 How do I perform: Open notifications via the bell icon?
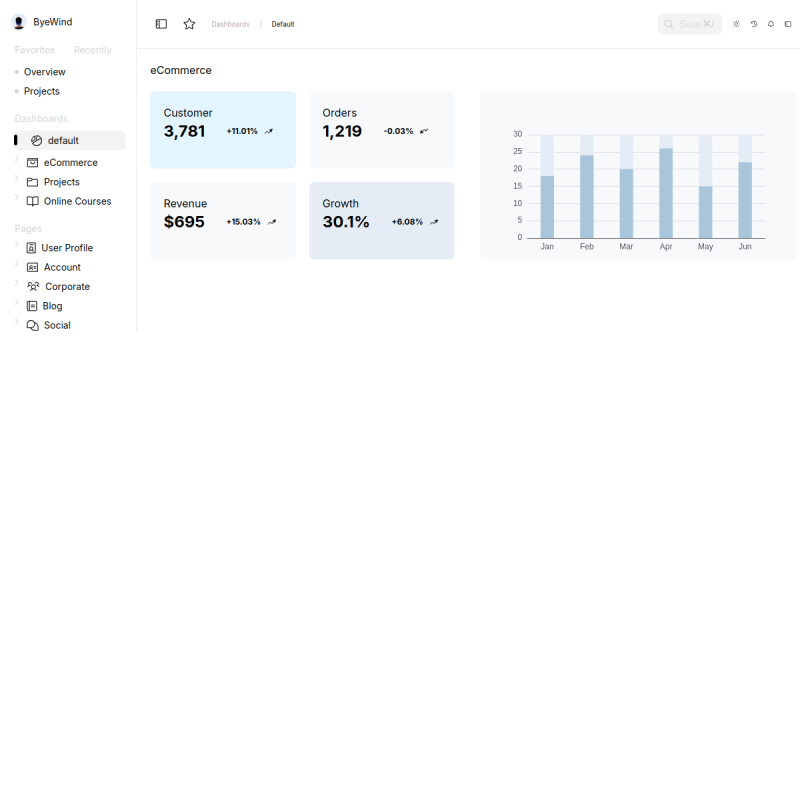(770, 23)
